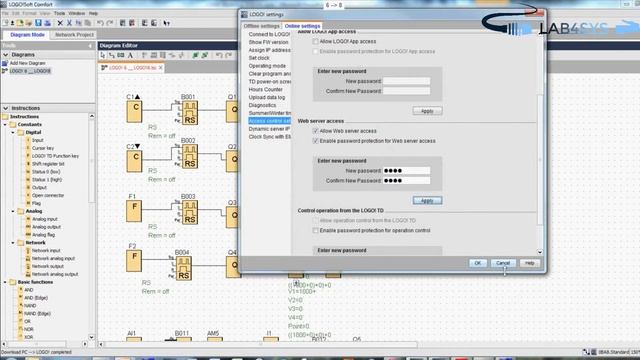Click the first green simulation icon in Diagram Editor

[196, 55]
